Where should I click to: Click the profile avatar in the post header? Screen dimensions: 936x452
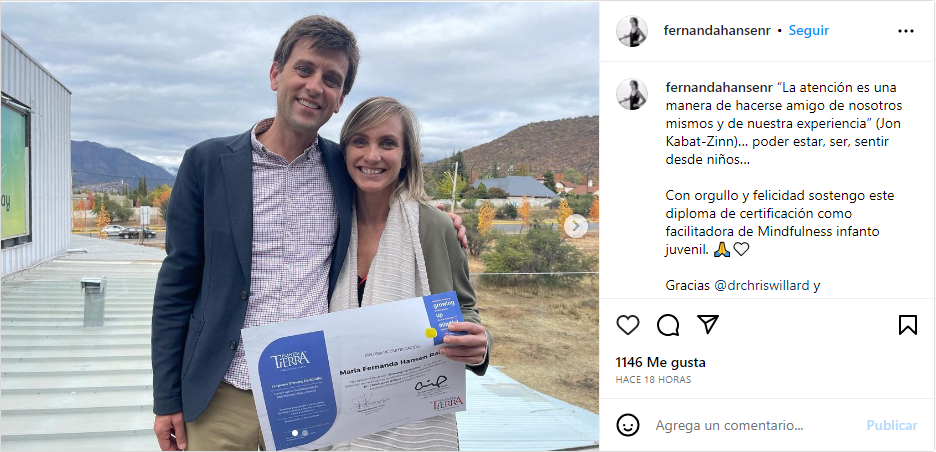[632, 31]
